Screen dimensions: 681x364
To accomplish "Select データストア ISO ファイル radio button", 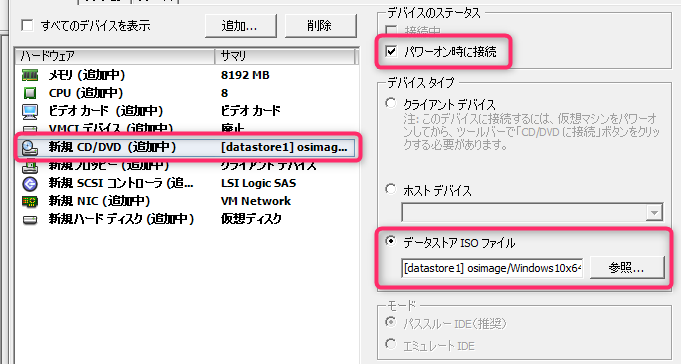I will click(391, 241).
